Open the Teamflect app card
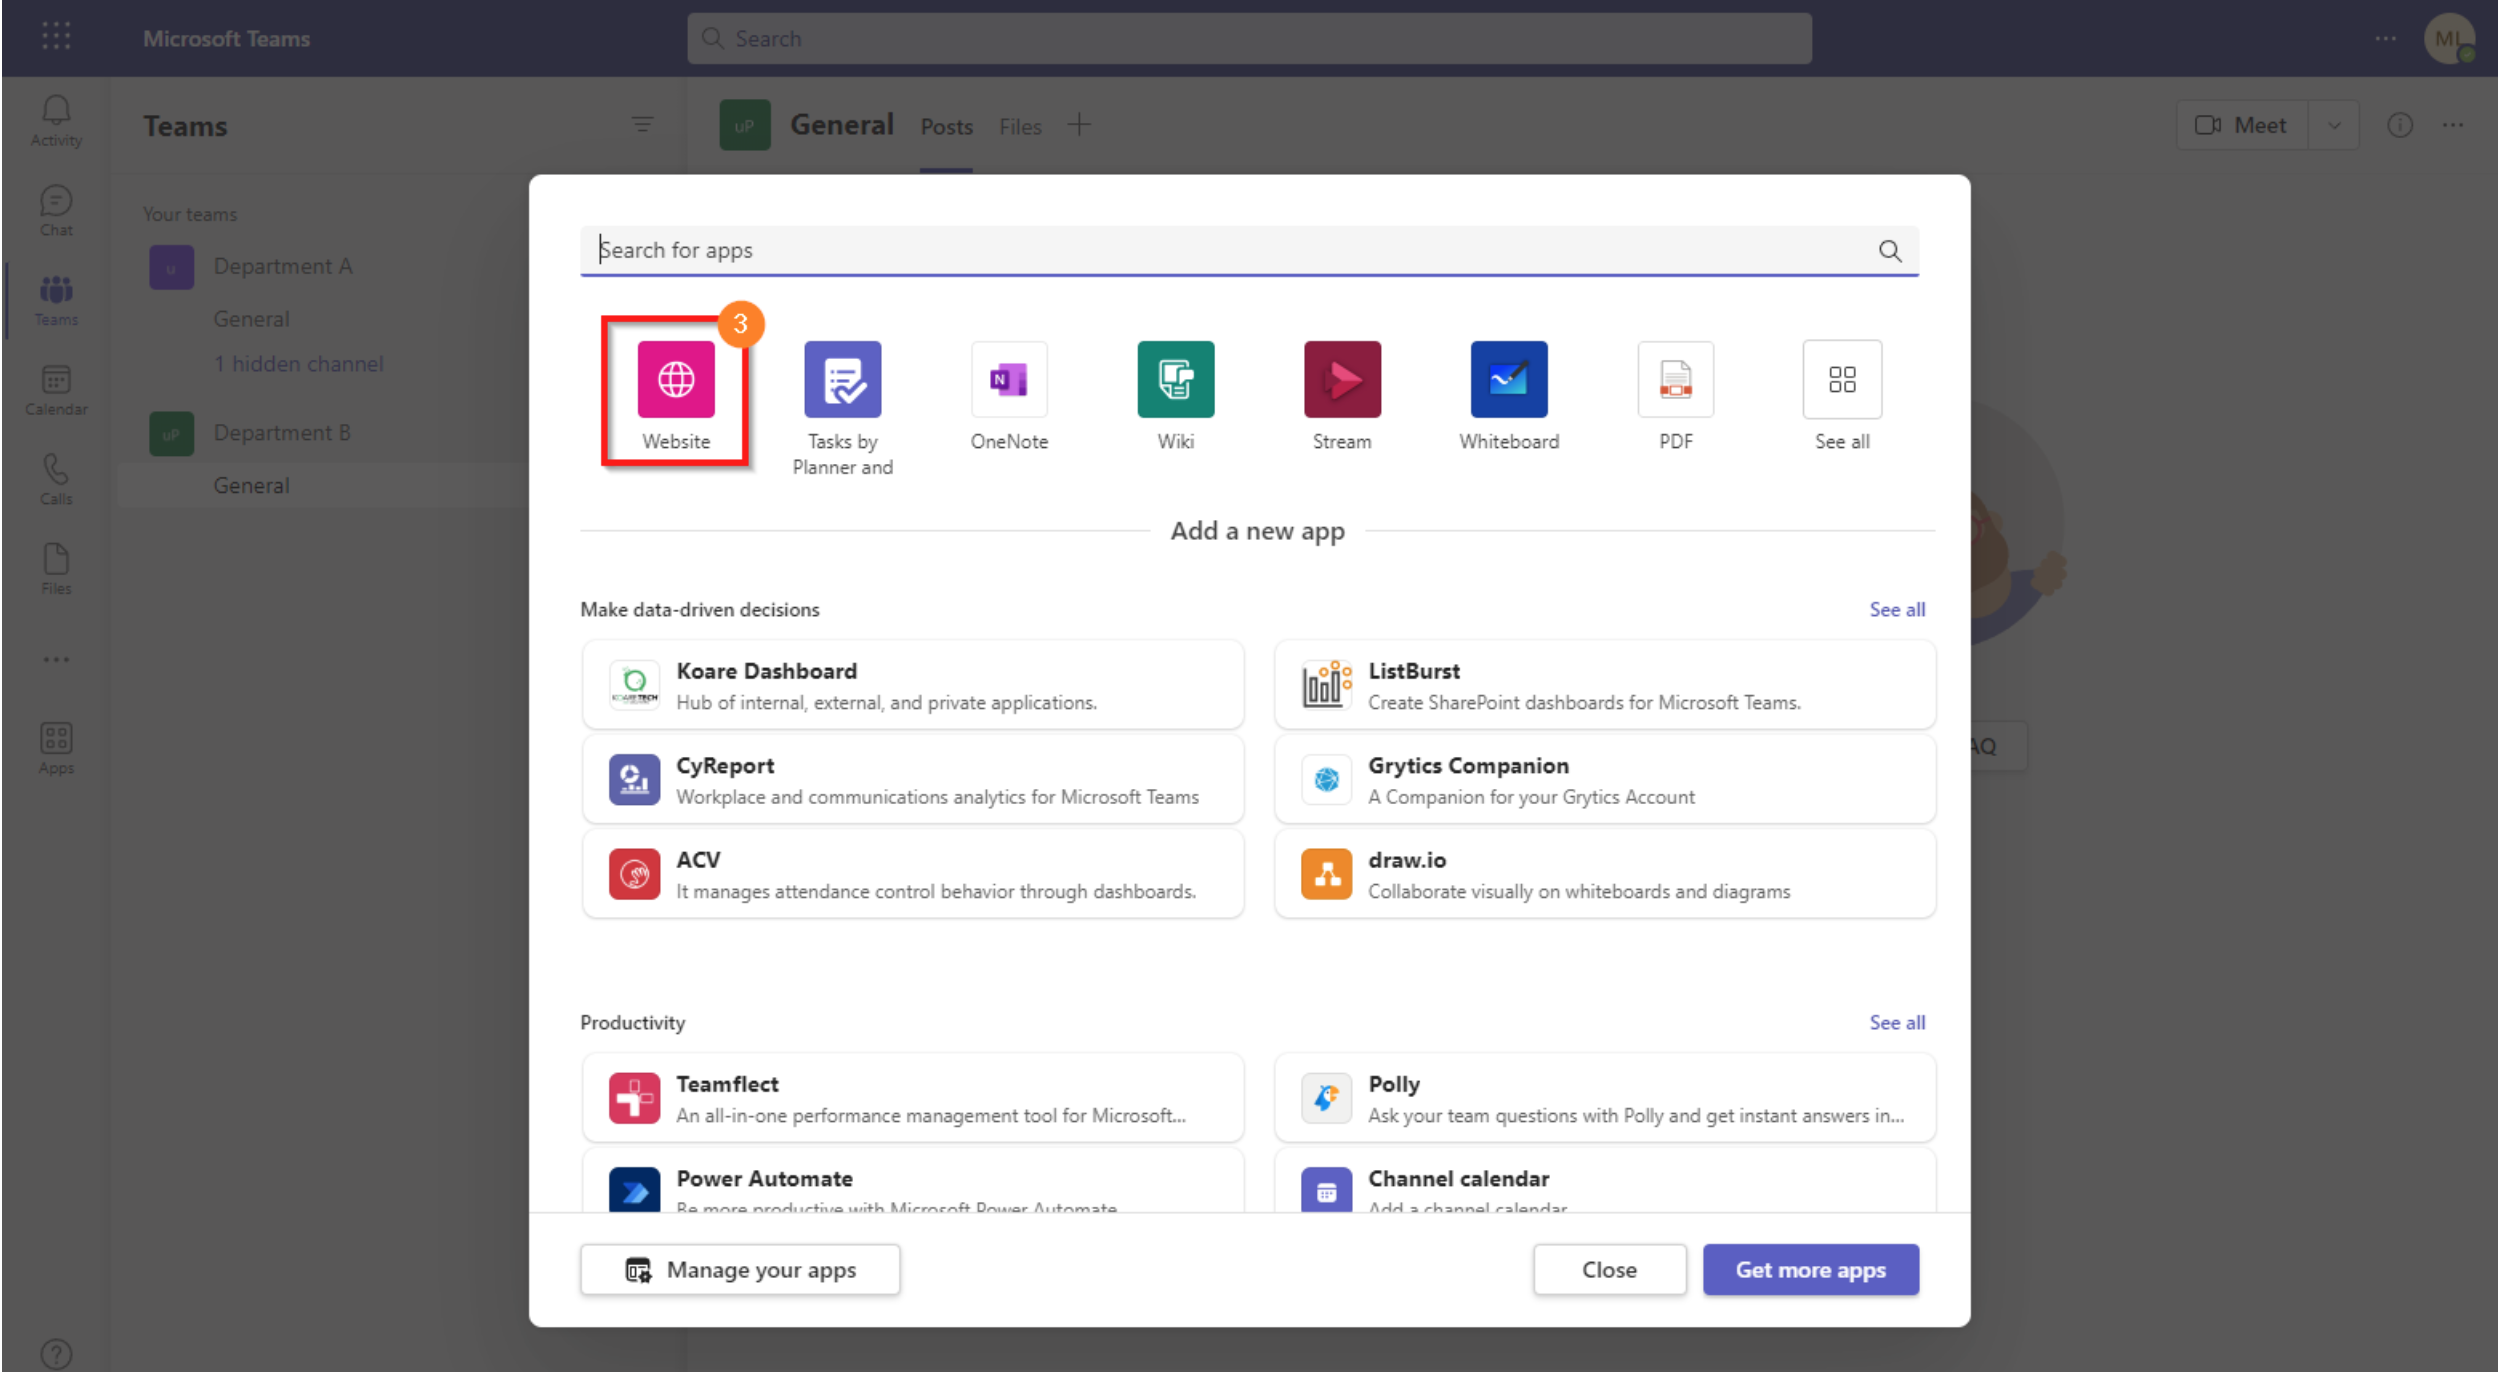The height and width of the screenshot is (1374, 2502). coord(913,1098)
